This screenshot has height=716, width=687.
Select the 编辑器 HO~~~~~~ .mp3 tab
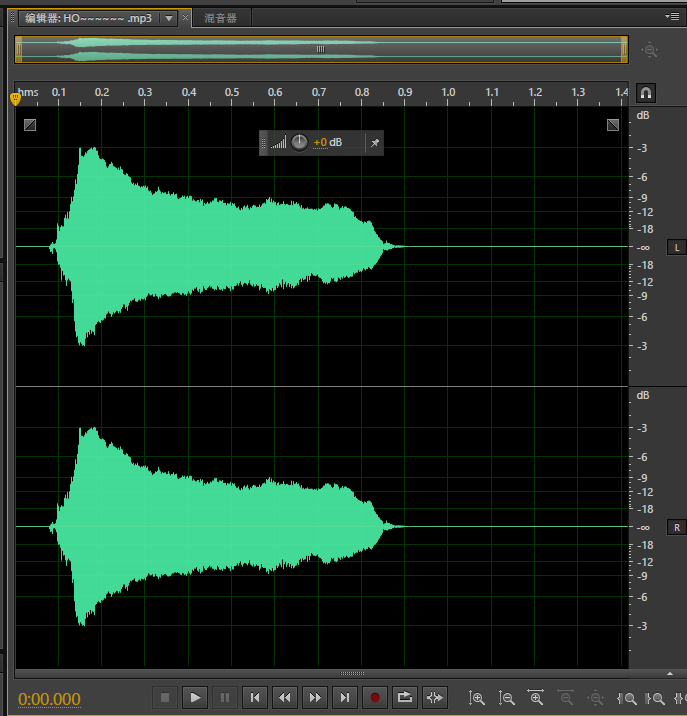click(x=88, y=18)
